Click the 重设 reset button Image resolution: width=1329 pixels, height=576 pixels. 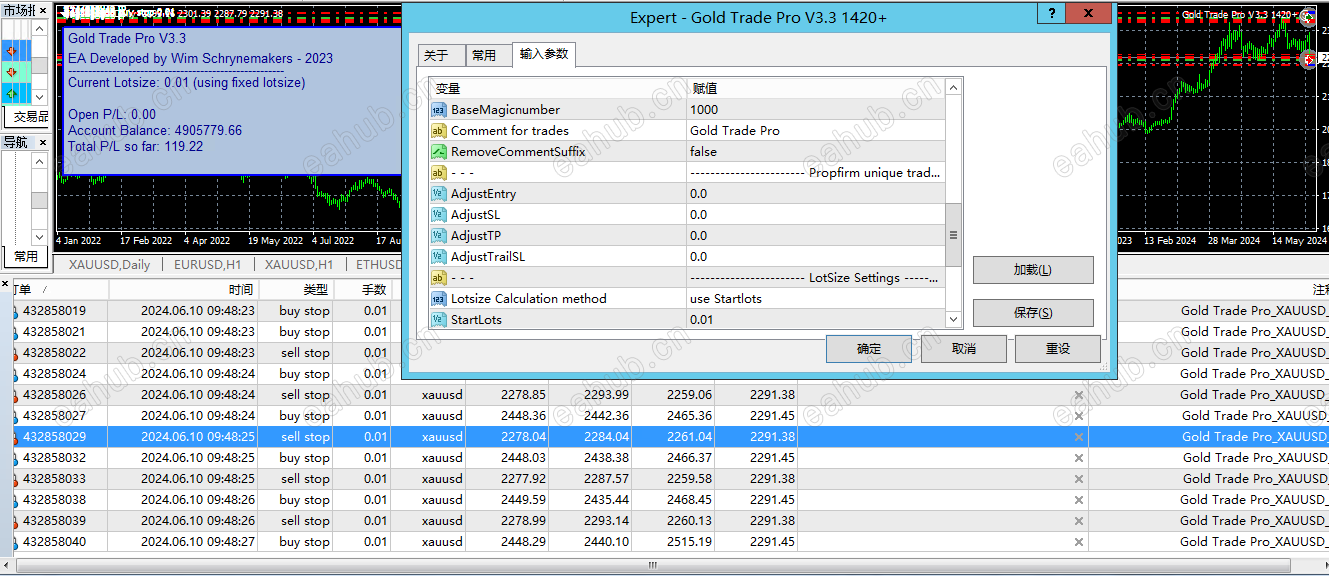(x=1058, y=349)
